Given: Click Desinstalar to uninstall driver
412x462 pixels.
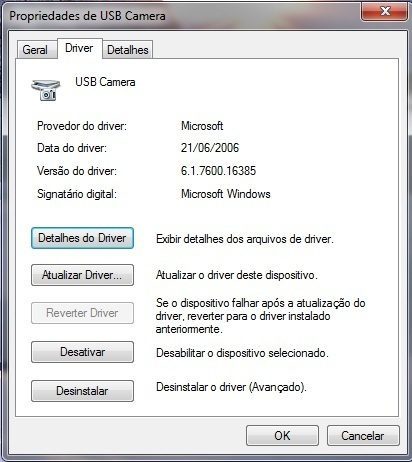Looking at the screenshot, I should coord(82,391).
